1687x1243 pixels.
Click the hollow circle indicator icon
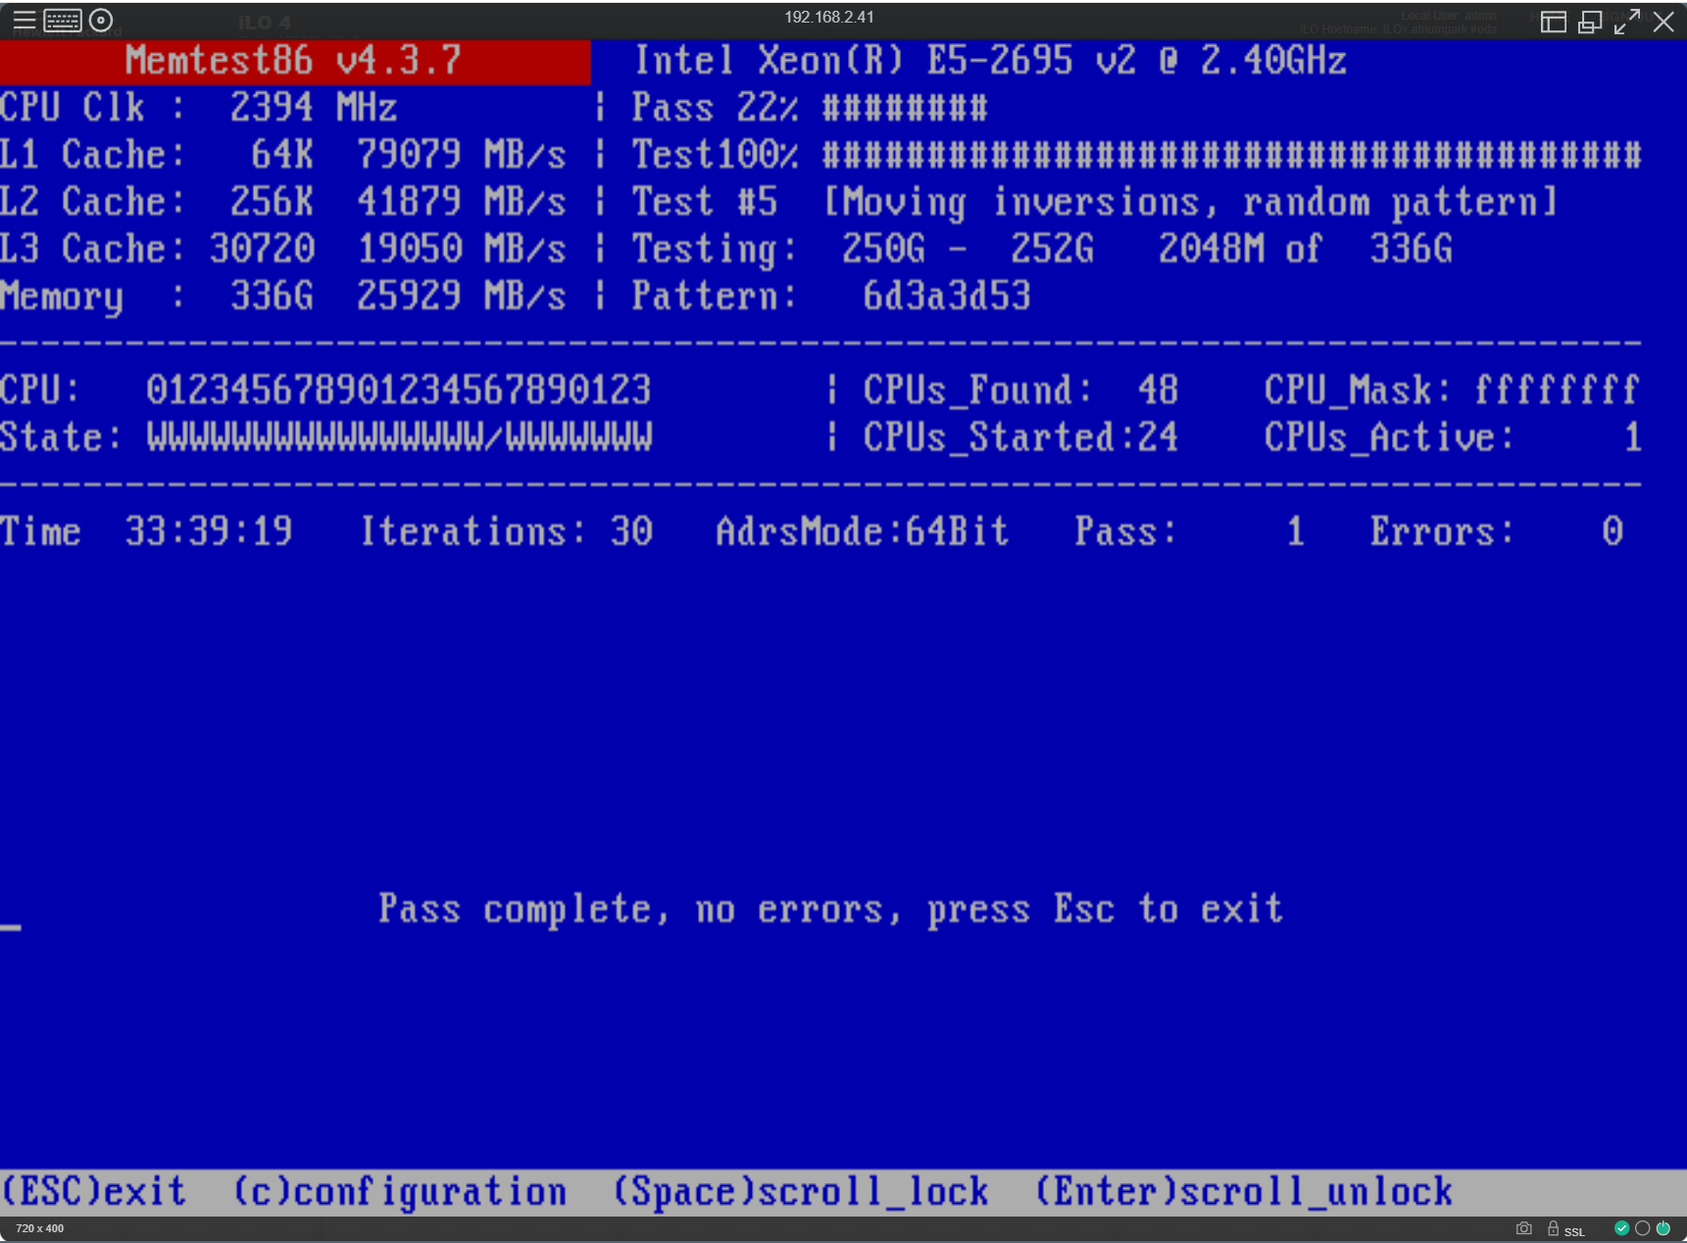(1642, 1228)
